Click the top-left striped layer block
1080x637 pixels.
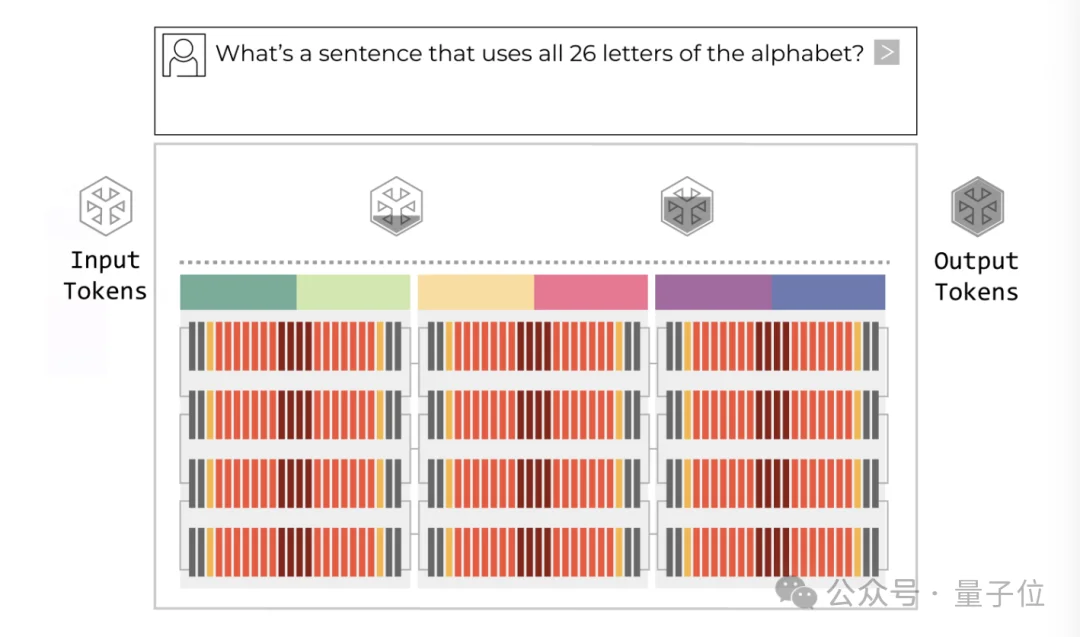point(295,346)
